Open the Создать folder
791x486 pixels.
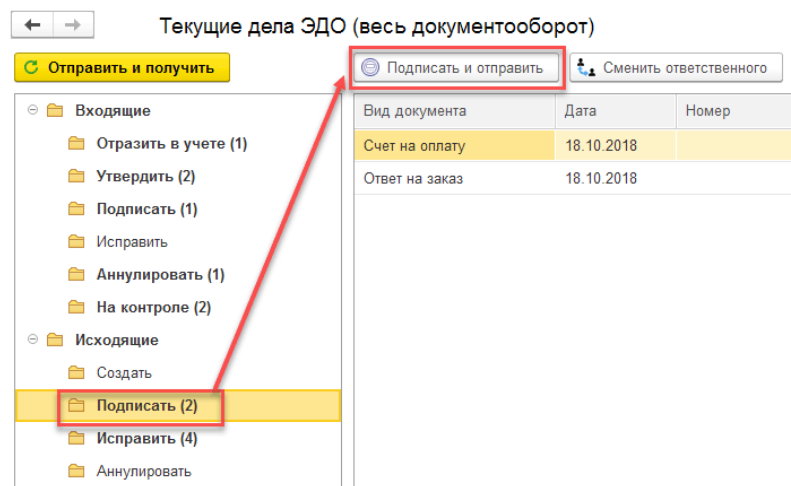pos(124,373)
